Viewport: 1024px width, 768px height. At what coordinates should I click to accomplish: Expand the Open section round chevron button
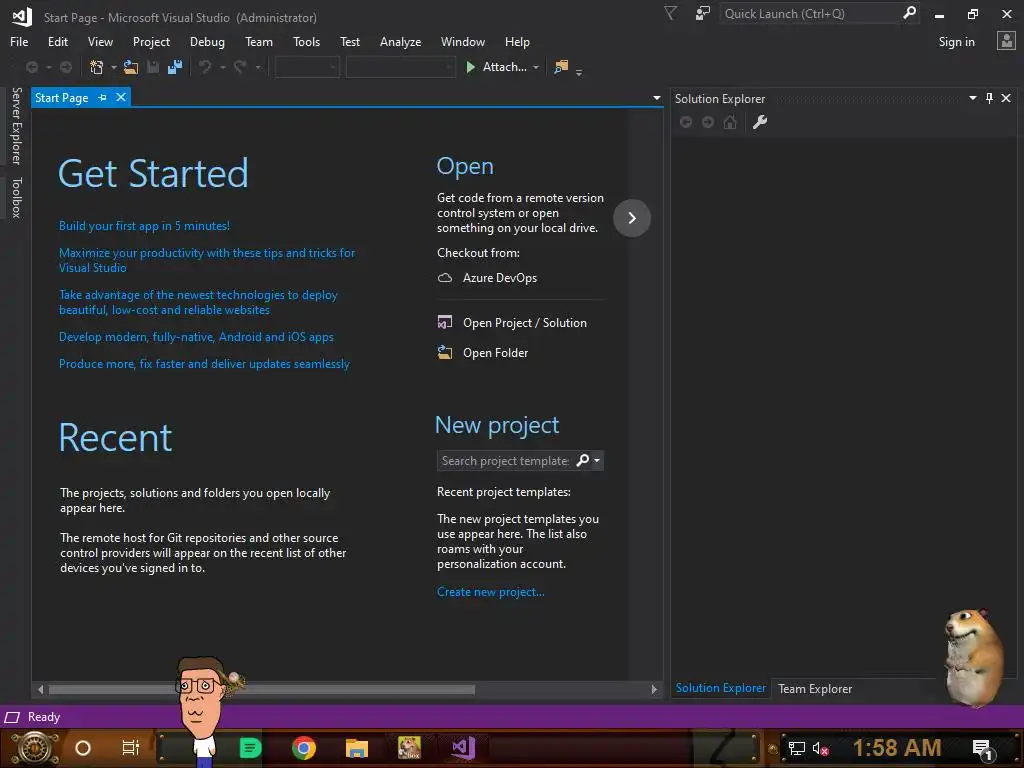click(x=632, y=217)
